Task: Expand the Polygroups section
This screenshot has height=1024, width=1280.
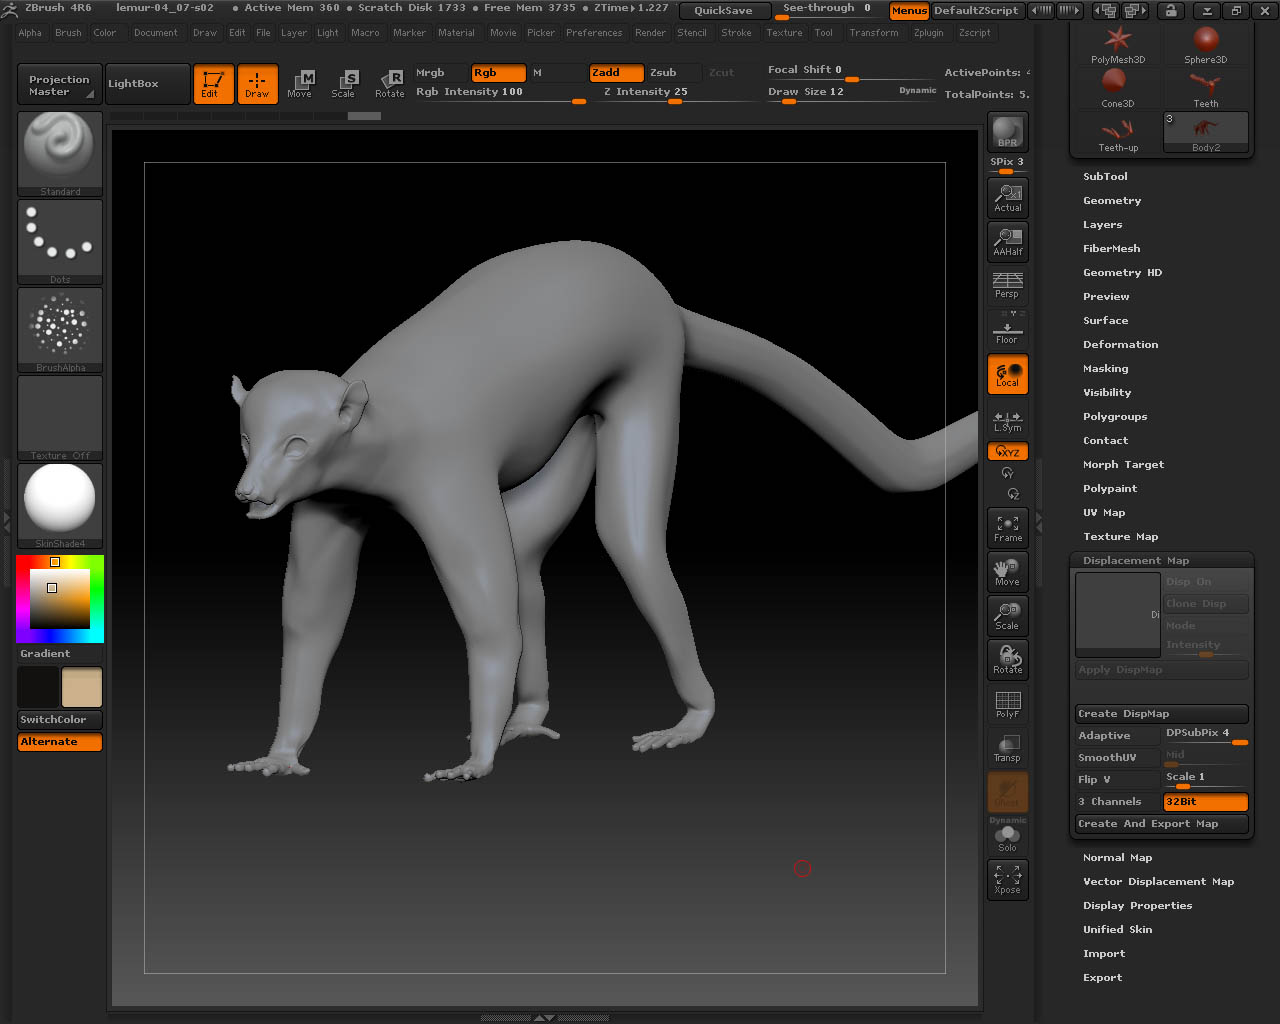Action: point(1115,417)
